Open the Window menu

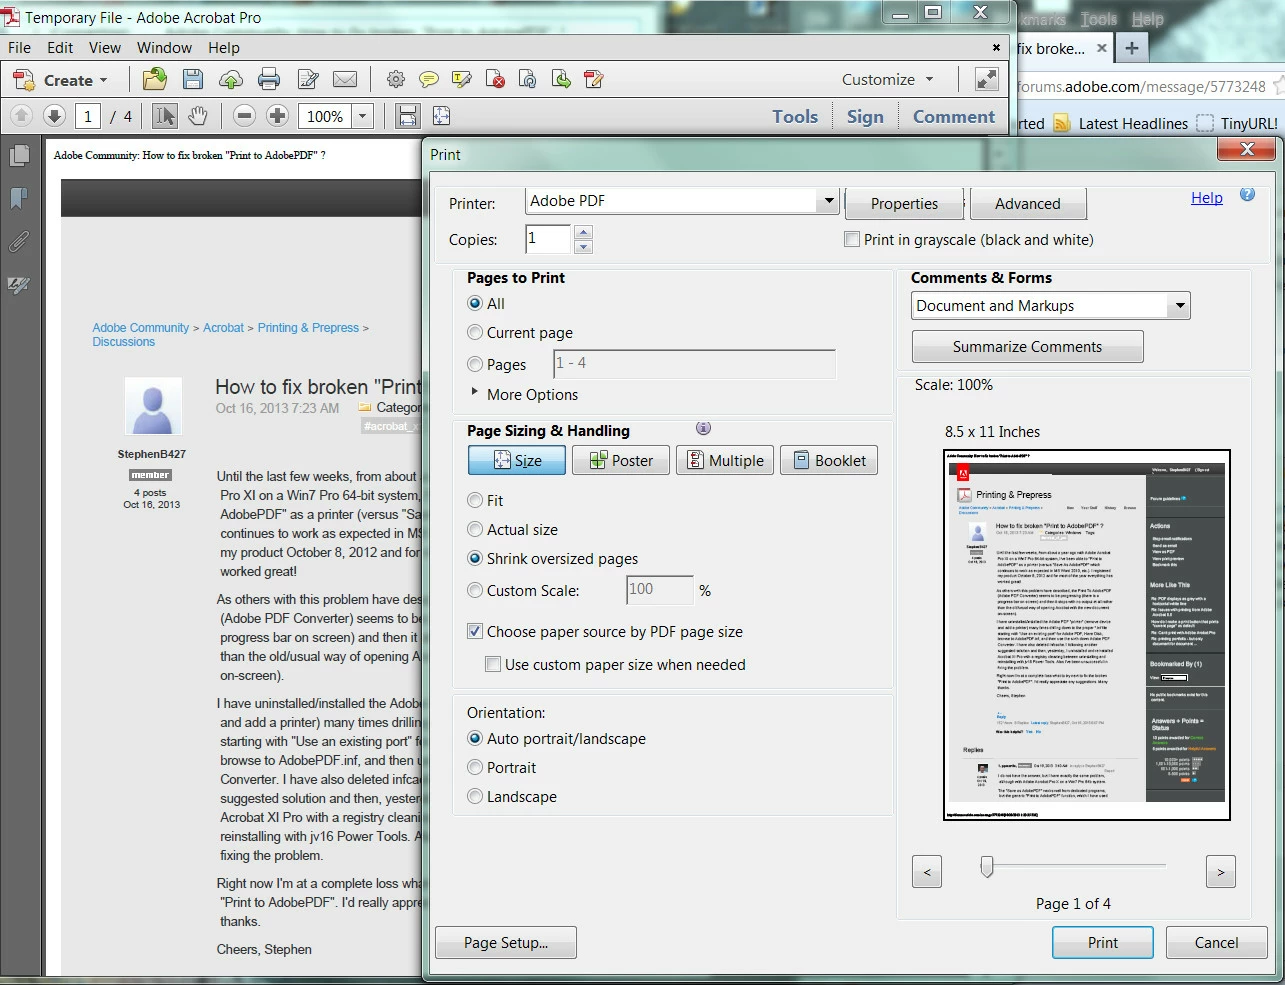pyautogui.click(x=164, y=47)
